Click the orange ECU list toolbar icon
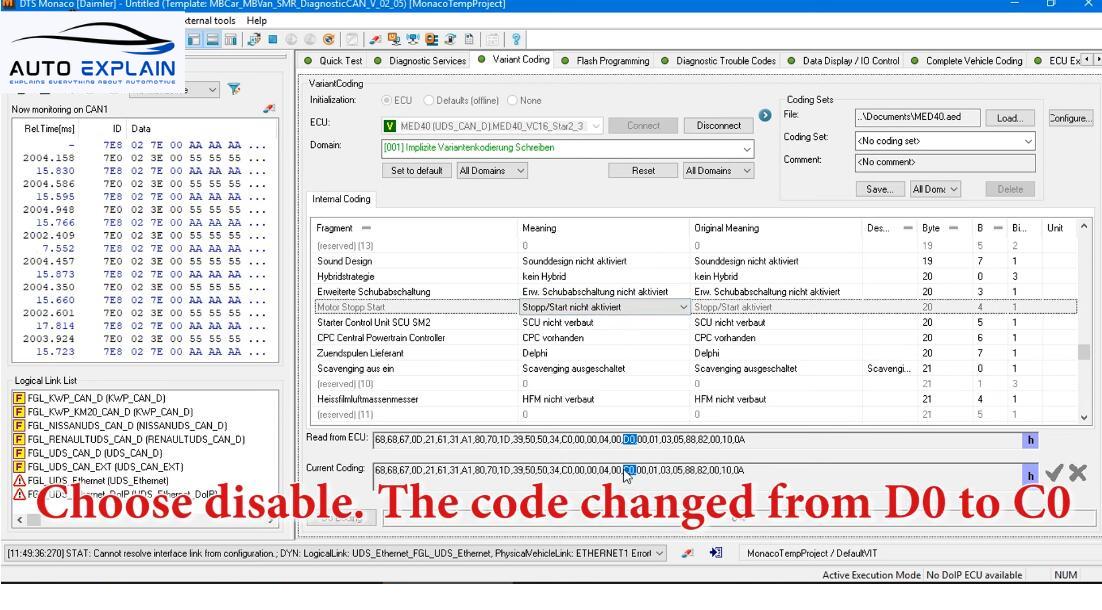The image size is (1102, 610). pyautogui.click(x=432, y=39)
